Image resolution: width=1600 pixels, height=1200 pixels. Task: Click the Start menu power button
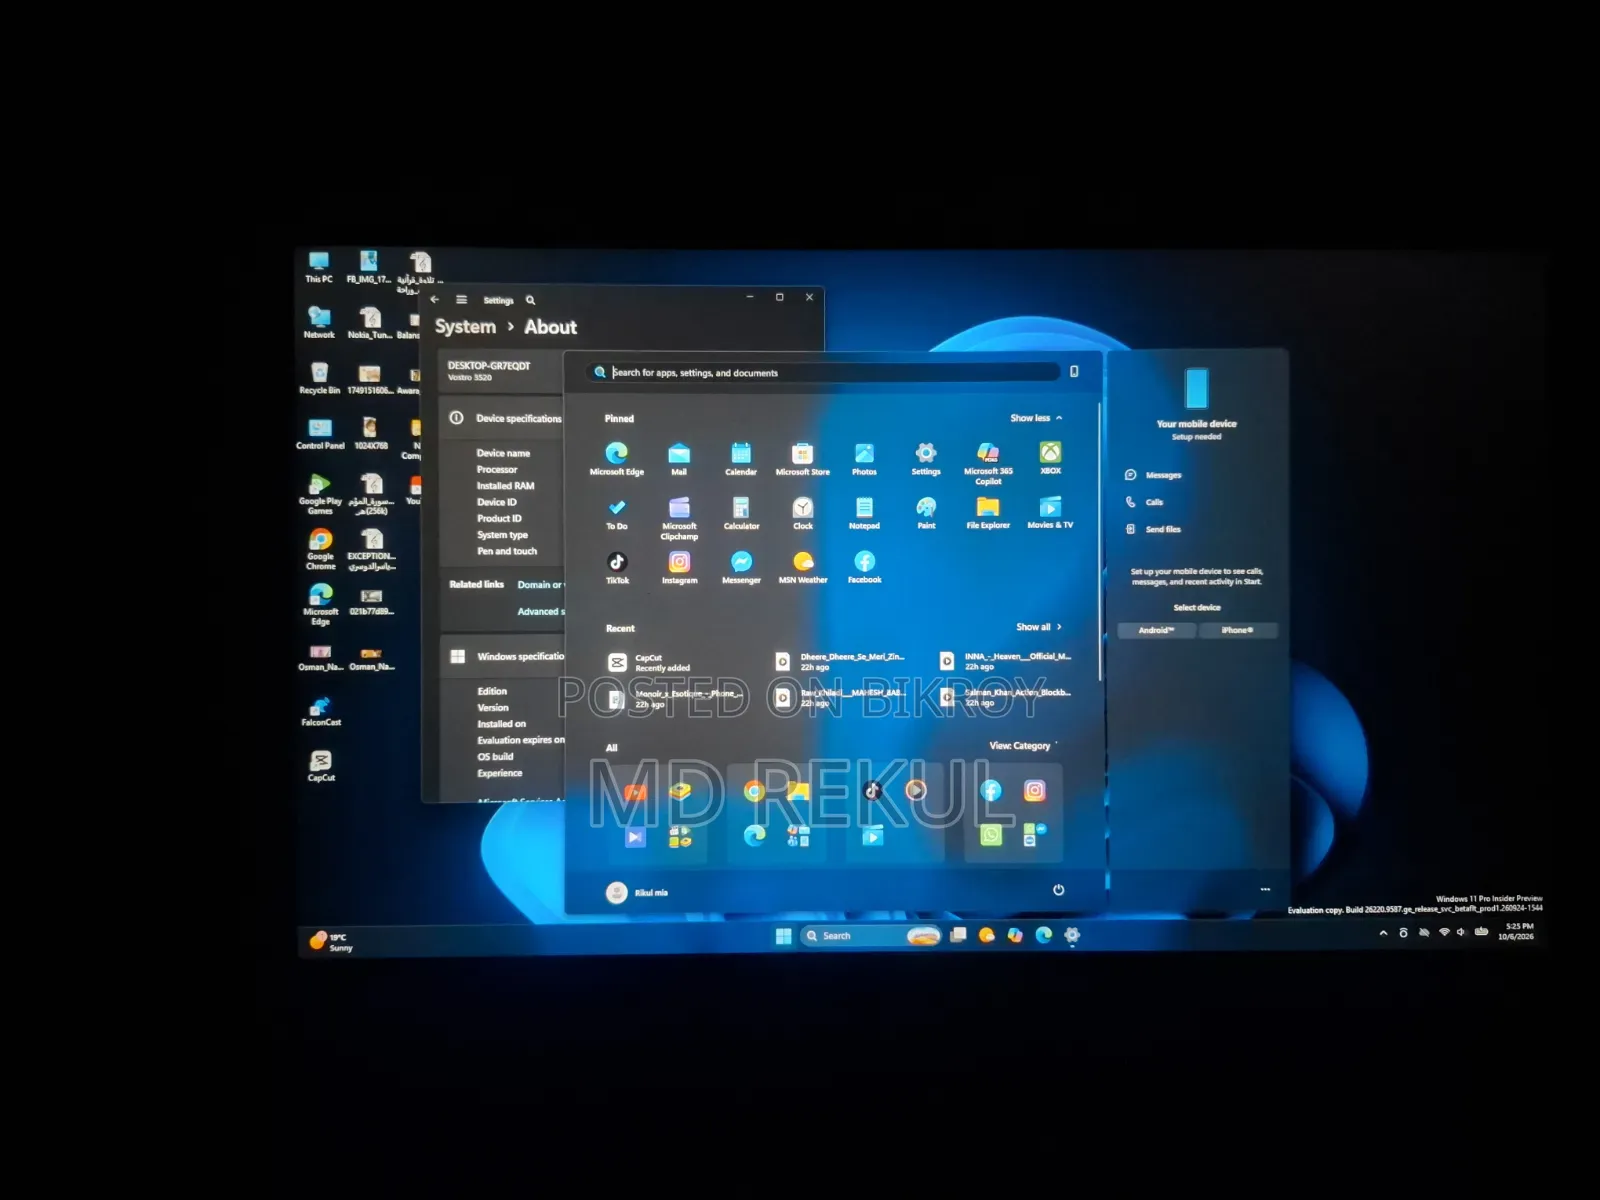tap(1058, 890)
